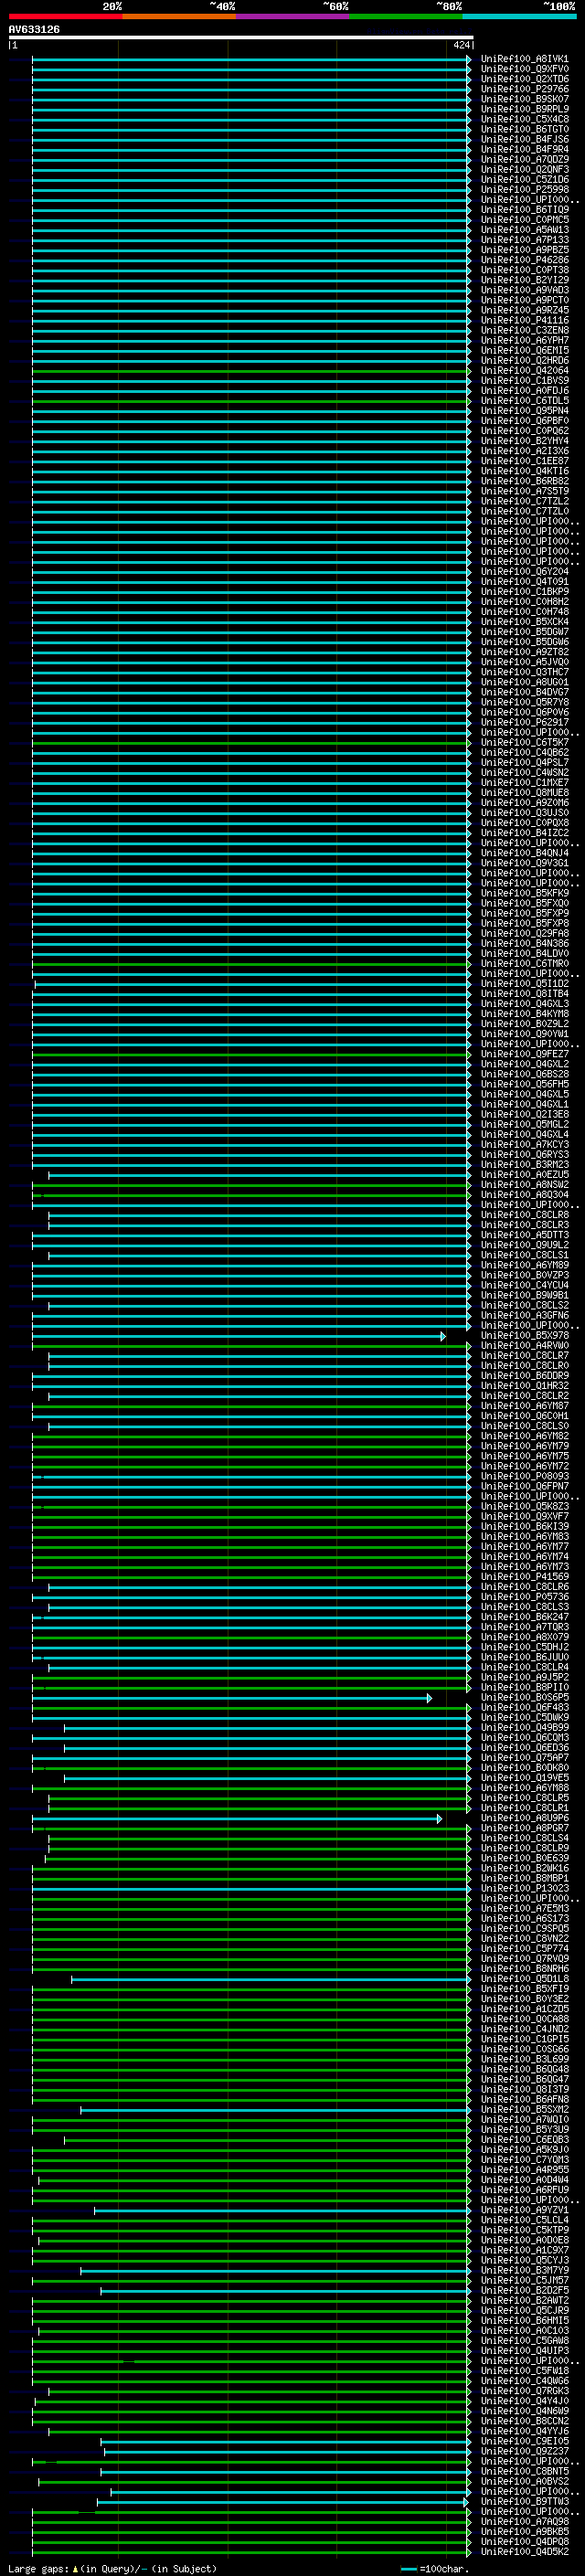Select the UniRef100_B6KI39 label
585x2576 pixels.
tap(524, 1527)
